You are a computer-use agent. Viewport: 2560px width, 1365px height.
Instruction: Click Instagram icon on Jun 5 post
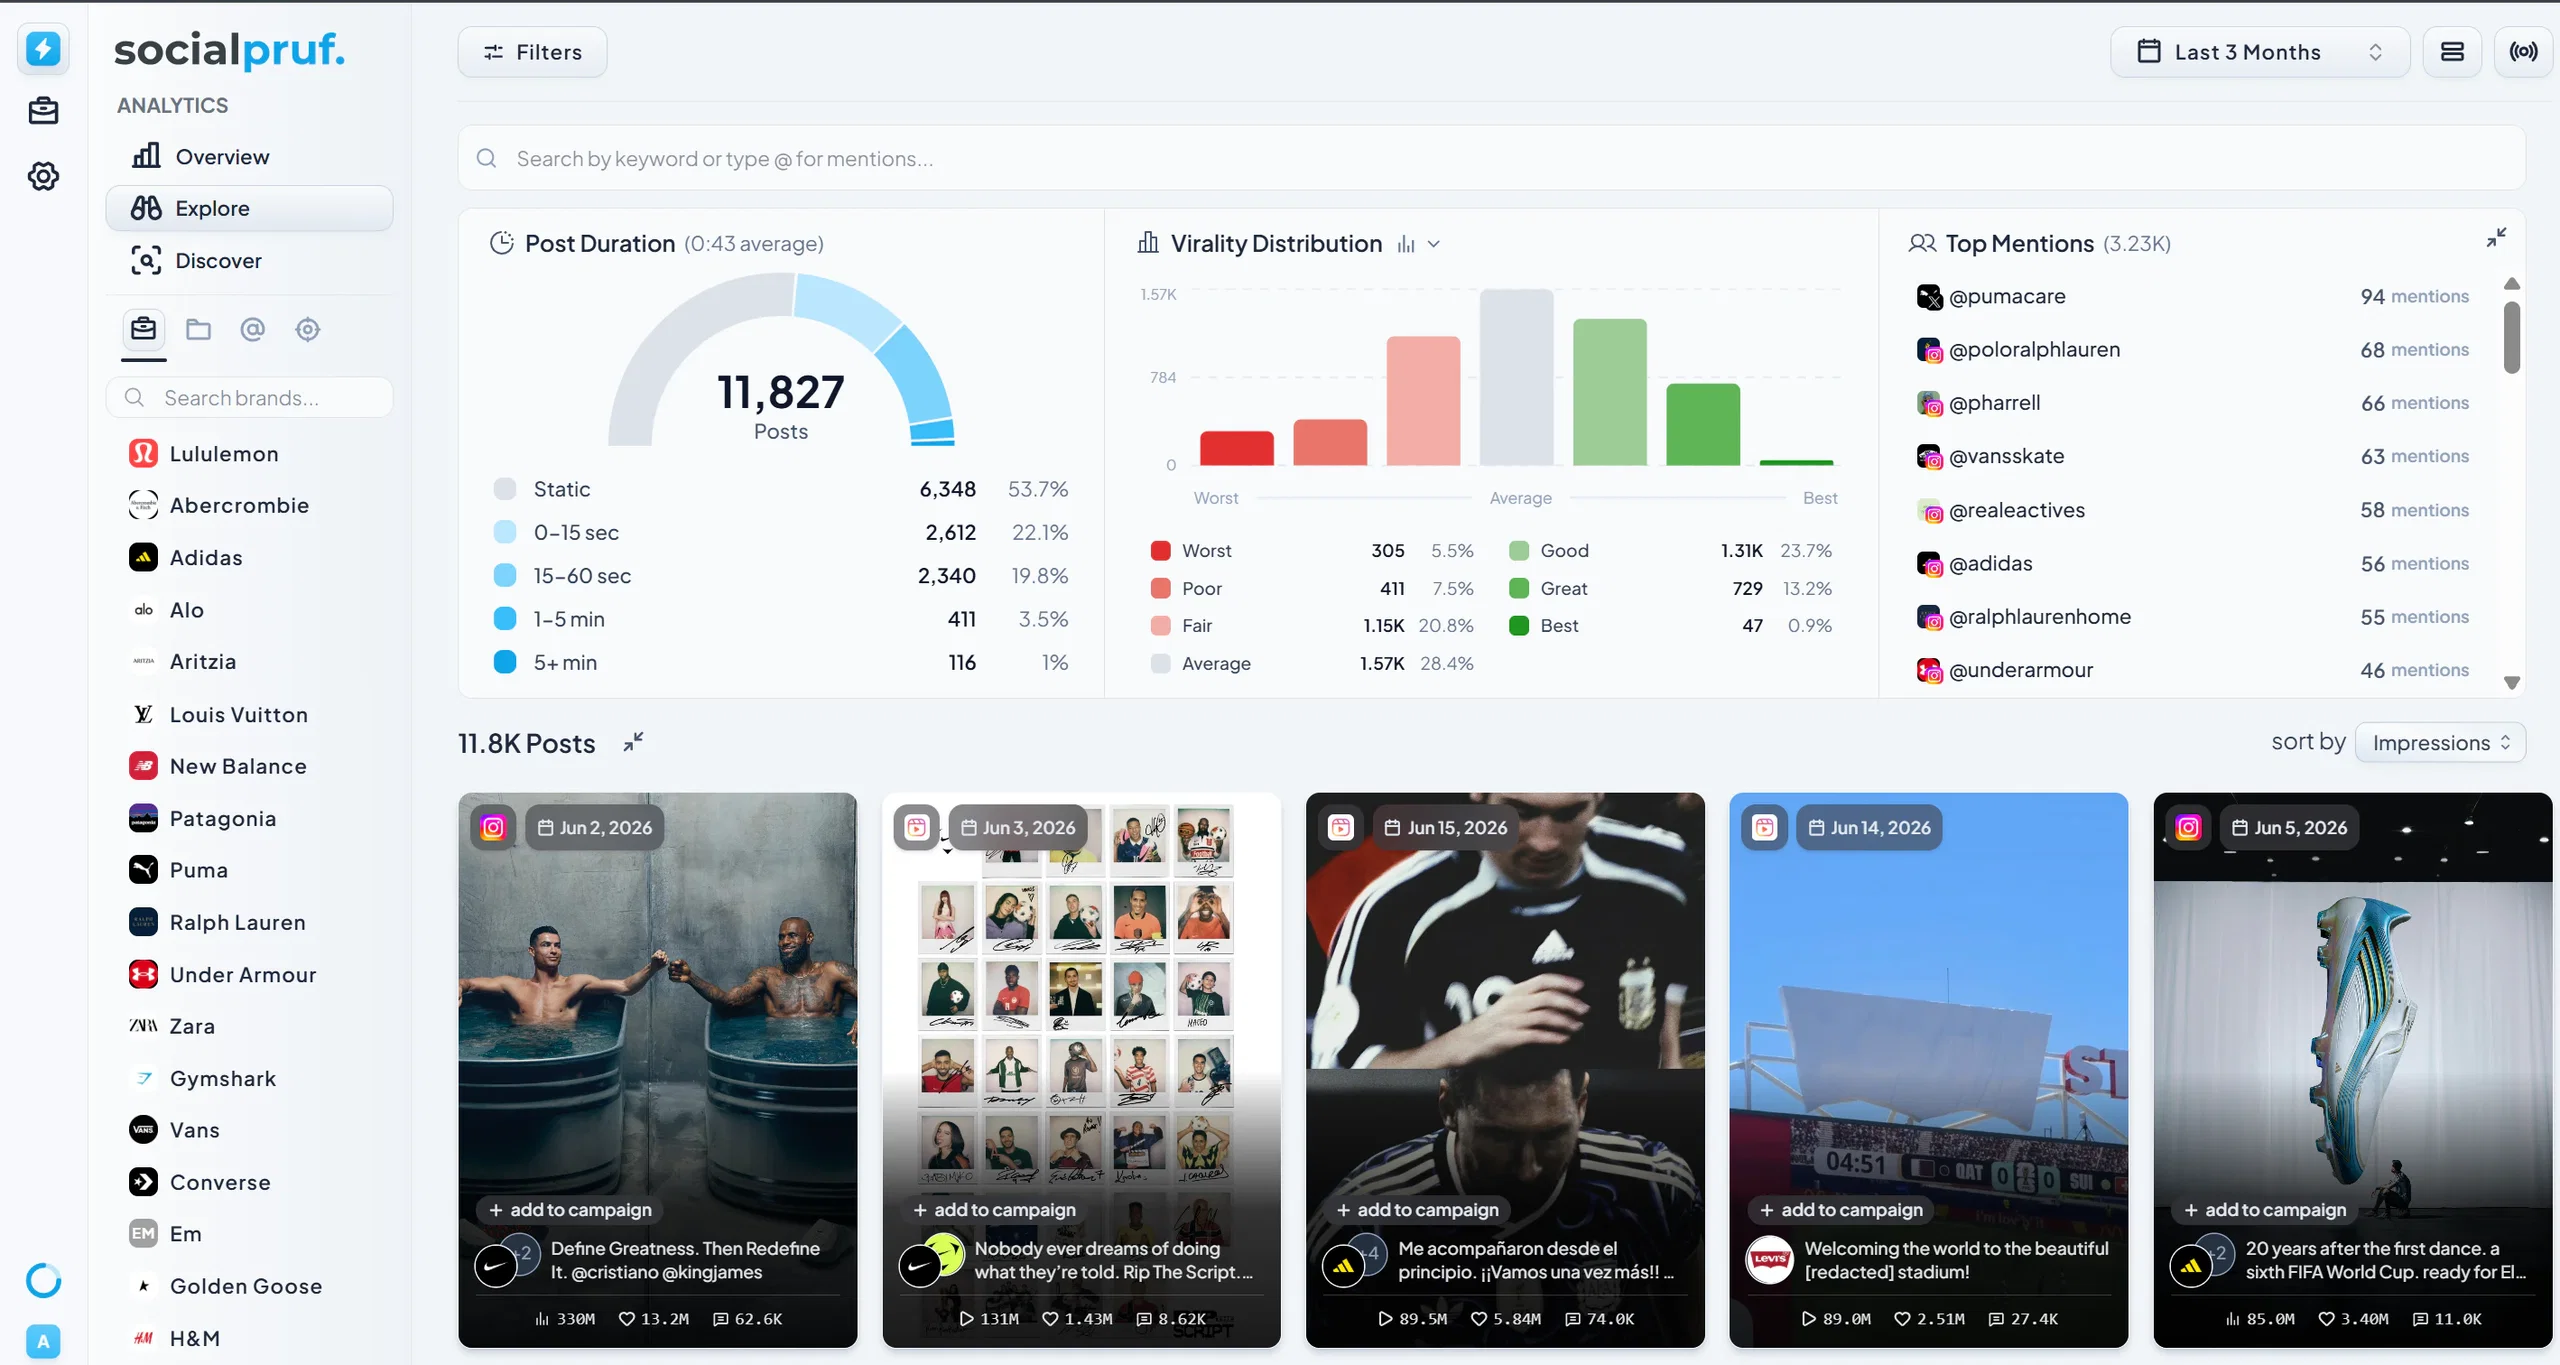point(2188,827)
